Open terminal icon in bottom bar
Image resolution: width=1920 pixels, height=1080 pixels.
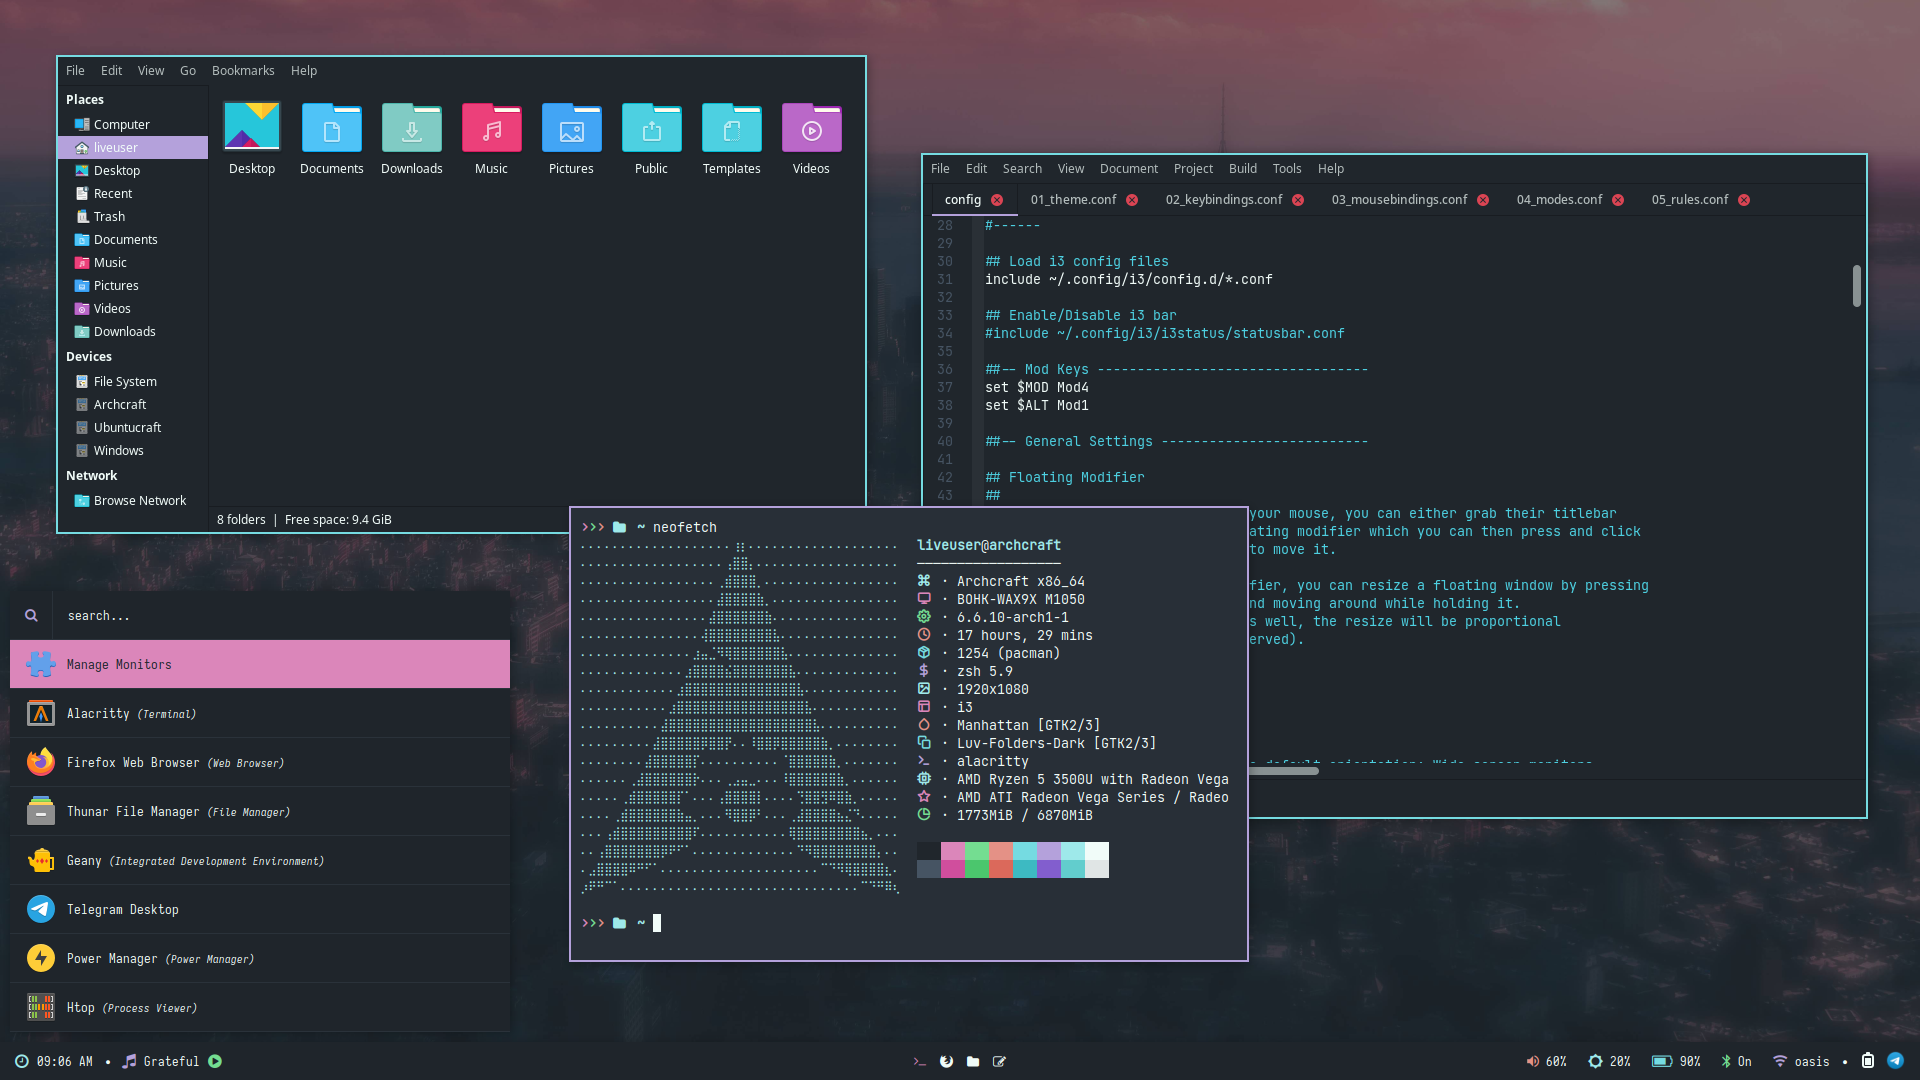point(920,1062)
